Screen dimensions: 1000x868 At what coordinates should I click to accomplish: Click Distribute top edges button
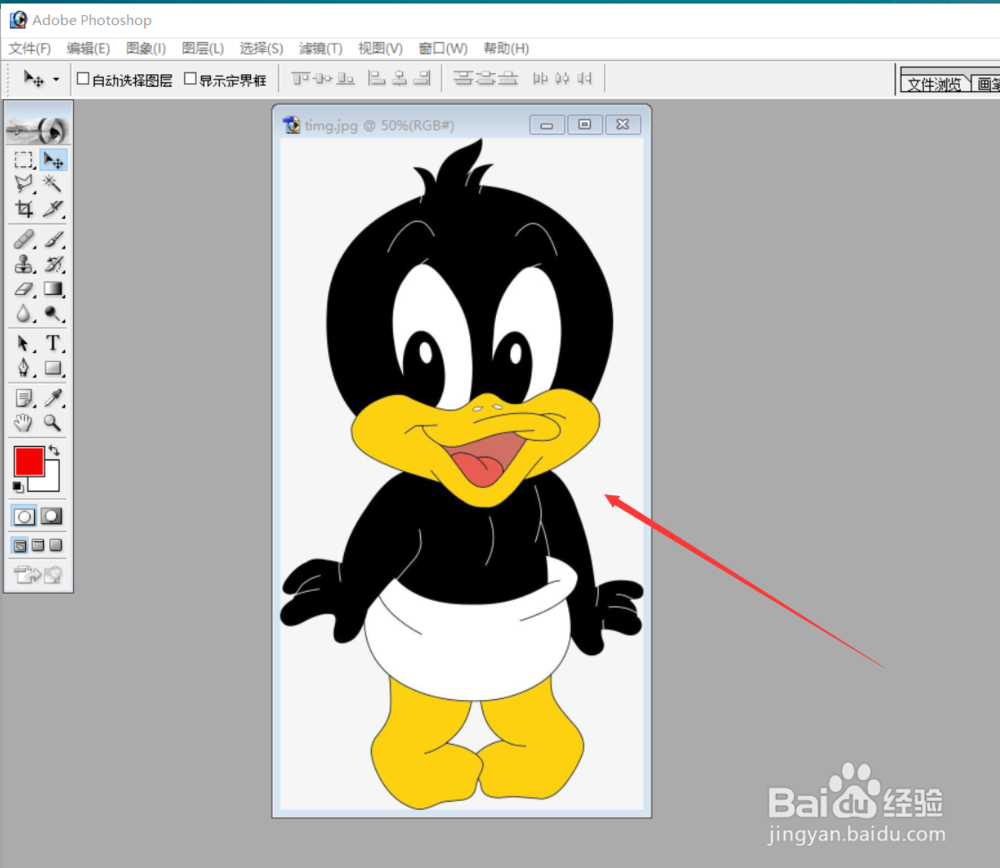point(462,78)
